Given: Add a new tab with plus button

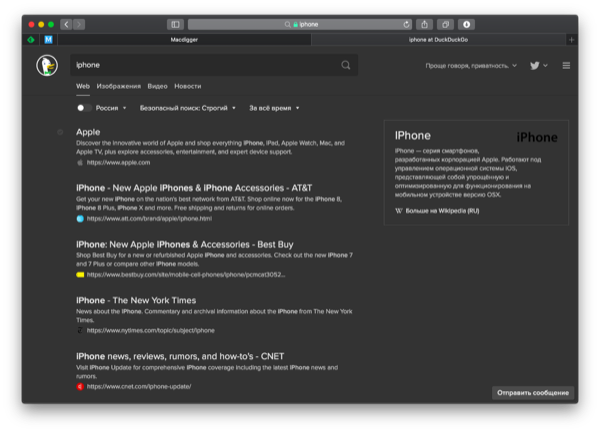Looking at the screenshot, I should tap(571, 40).
